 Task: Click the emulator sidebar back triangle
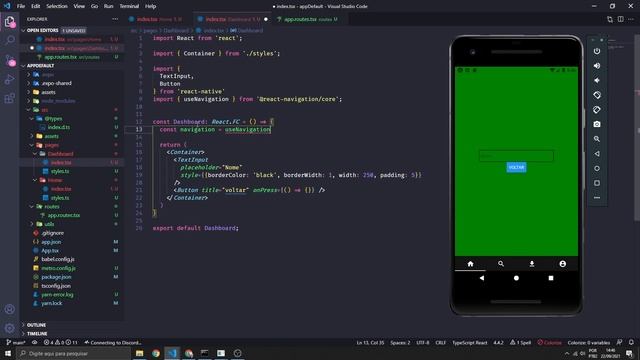pyautogui.click(x=597, y=154)
